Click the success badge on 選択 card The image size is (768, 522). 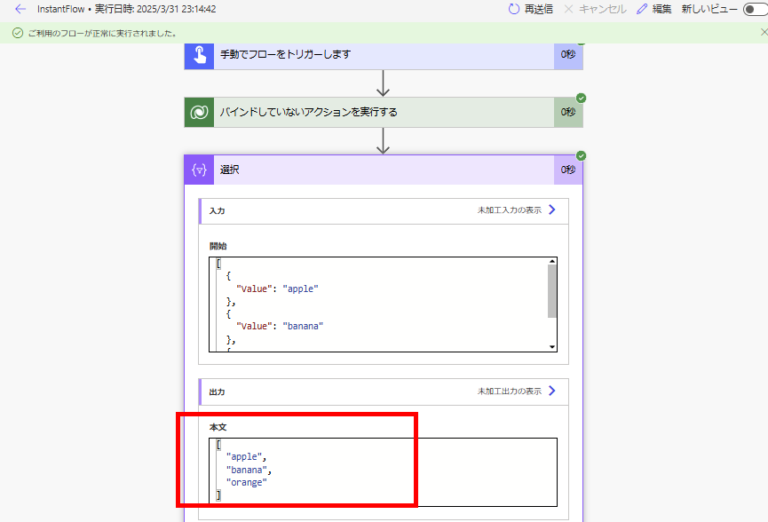coord(581,155)
